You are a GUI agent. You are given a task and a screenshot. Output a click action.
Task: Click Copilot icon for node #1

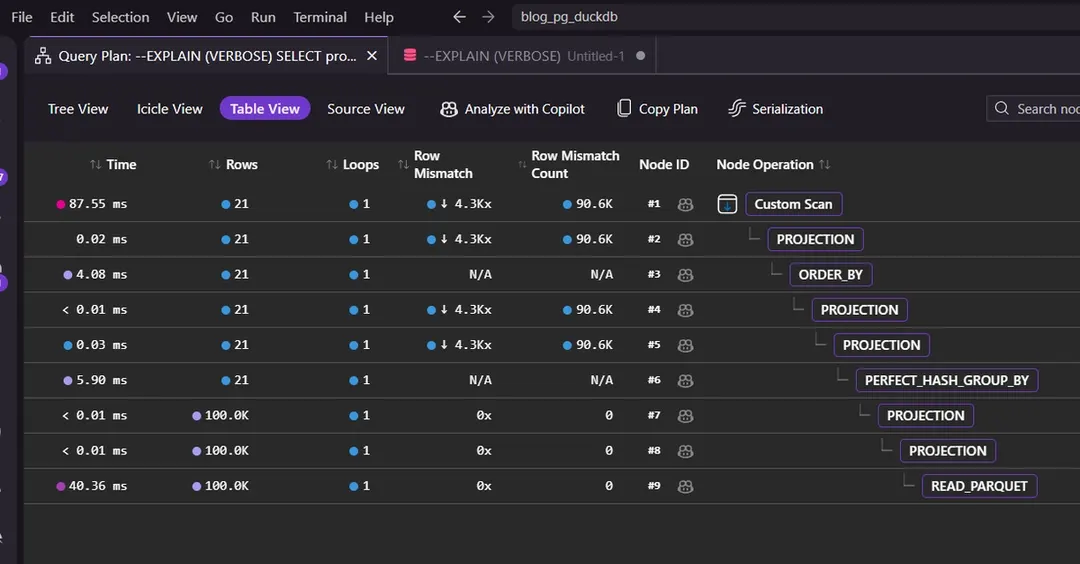coord(685,205)
